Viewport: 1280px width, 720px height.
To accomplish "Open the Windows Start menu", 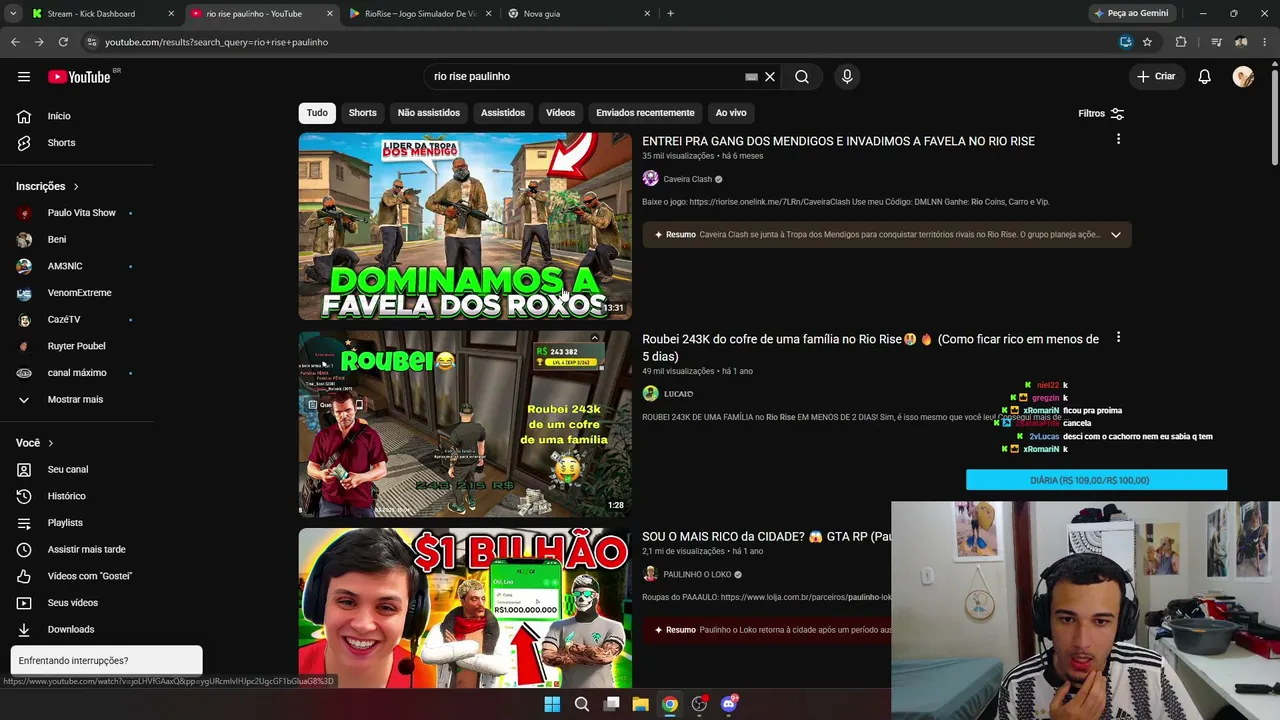I will pyautogui.click(x=552, y=704).
